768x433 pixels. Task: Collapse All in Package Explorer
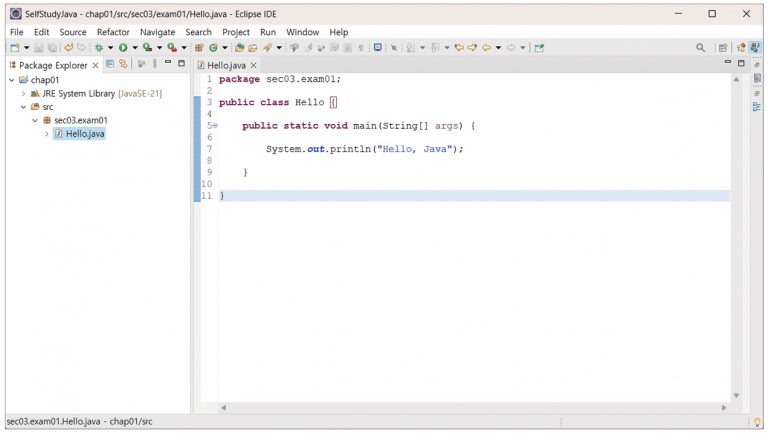(x=110, y=64)
